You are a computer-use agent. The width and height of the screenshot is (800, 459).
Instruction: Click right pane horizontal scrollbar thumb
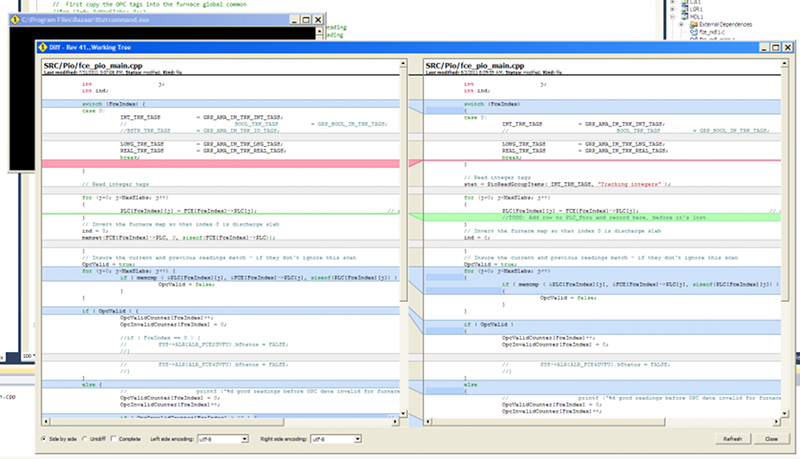(548, 422)
